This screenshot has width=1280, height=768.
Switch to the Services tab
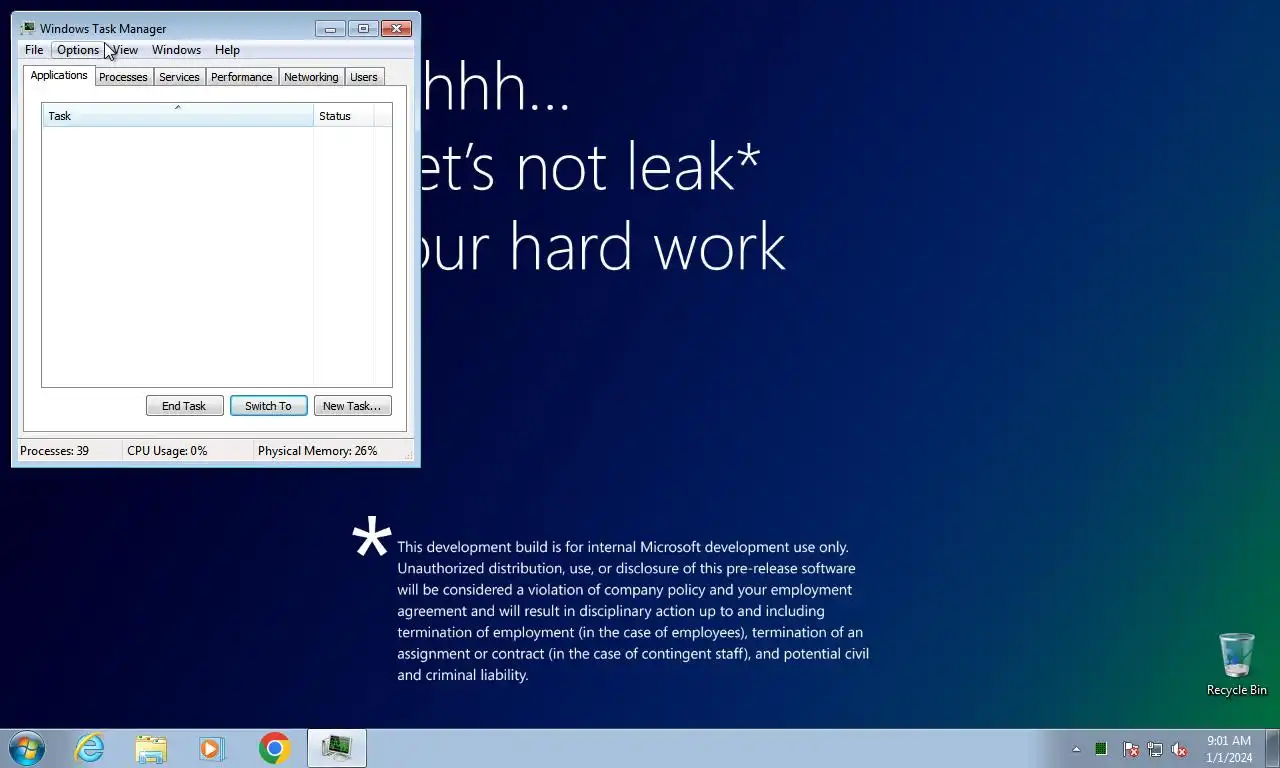coord(179,77)
